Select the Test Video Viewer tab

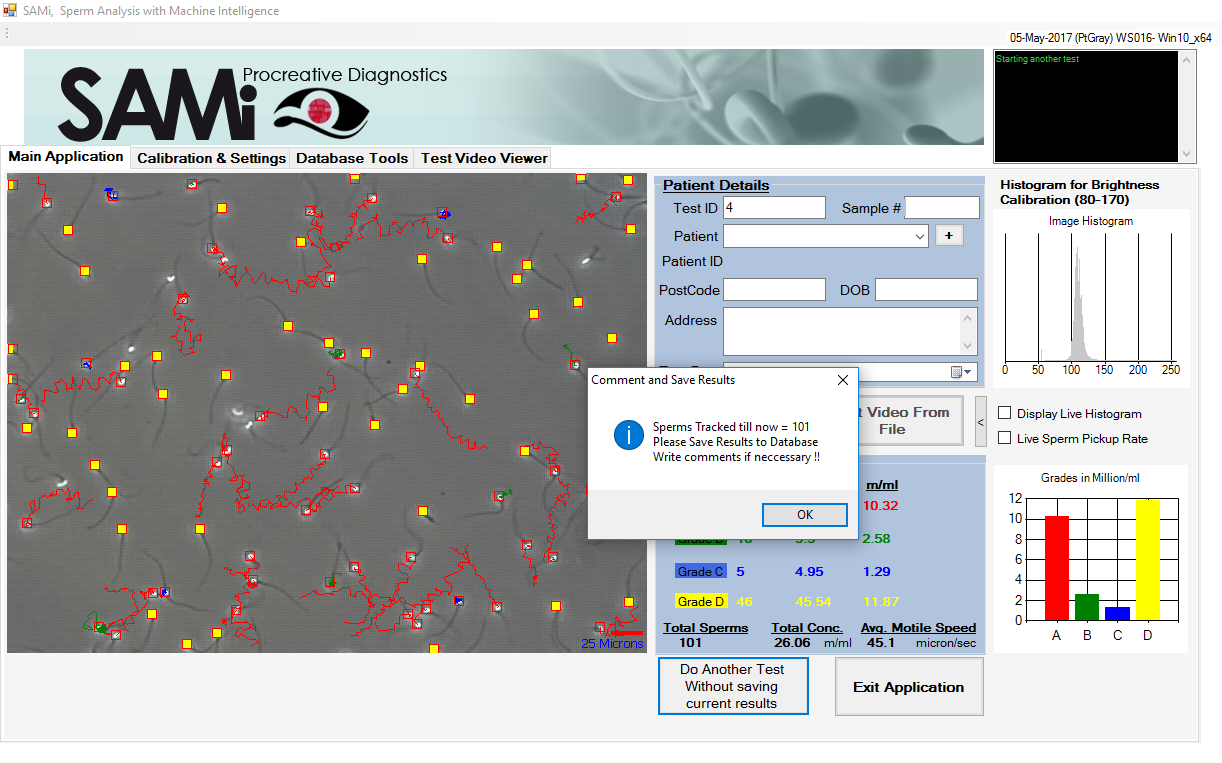point(484,158)
